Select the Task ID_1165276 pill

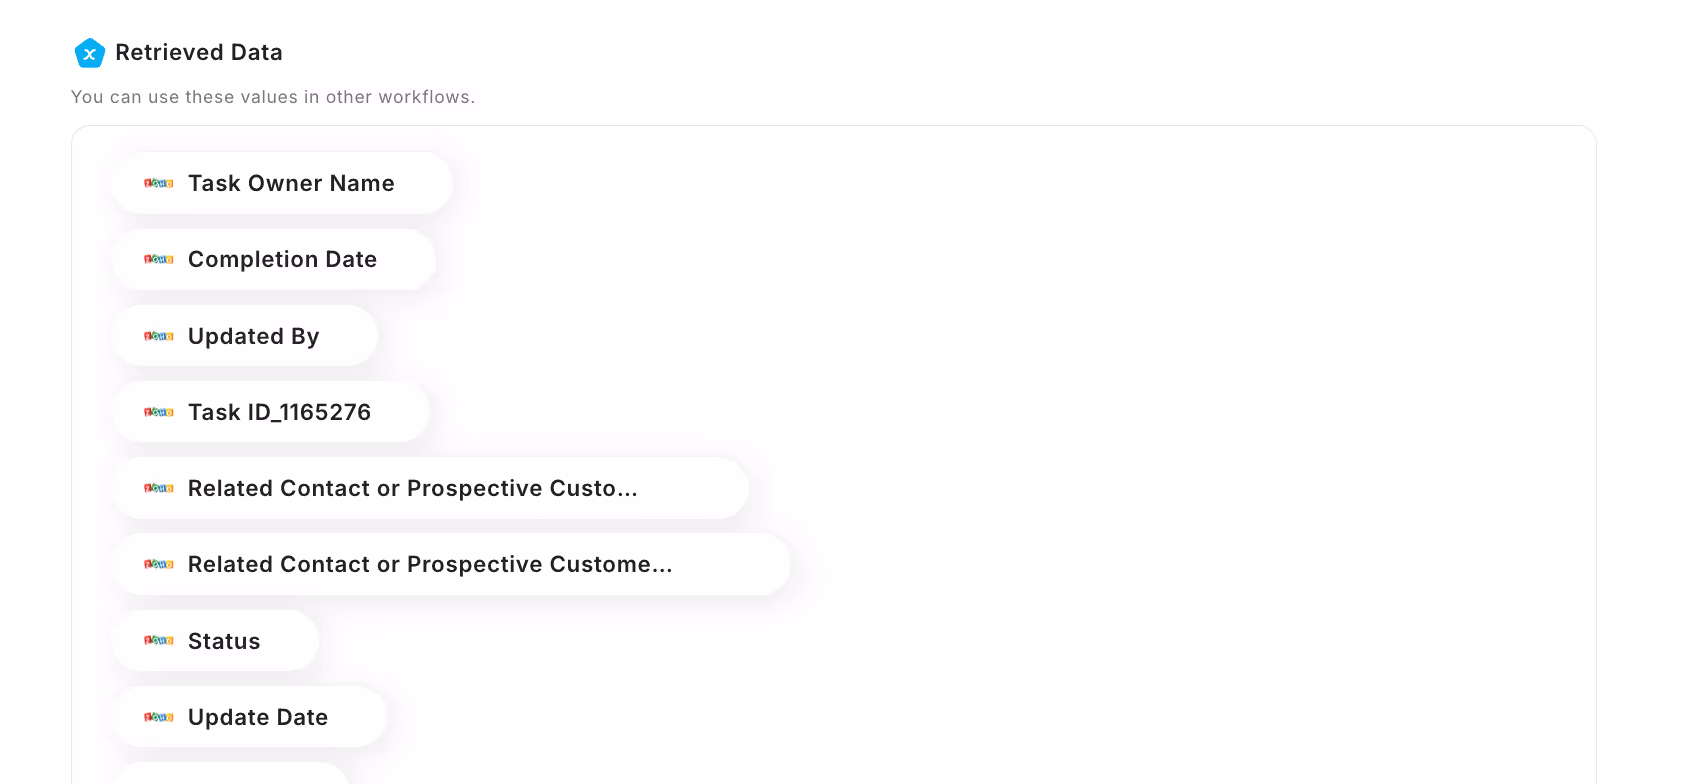click(271, 412)
